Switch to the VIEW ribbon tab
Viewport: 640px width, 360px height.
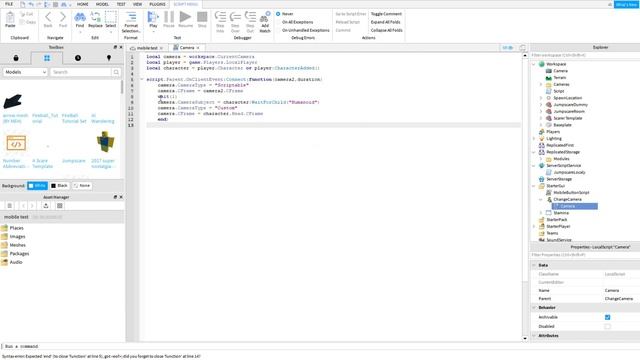138,4
